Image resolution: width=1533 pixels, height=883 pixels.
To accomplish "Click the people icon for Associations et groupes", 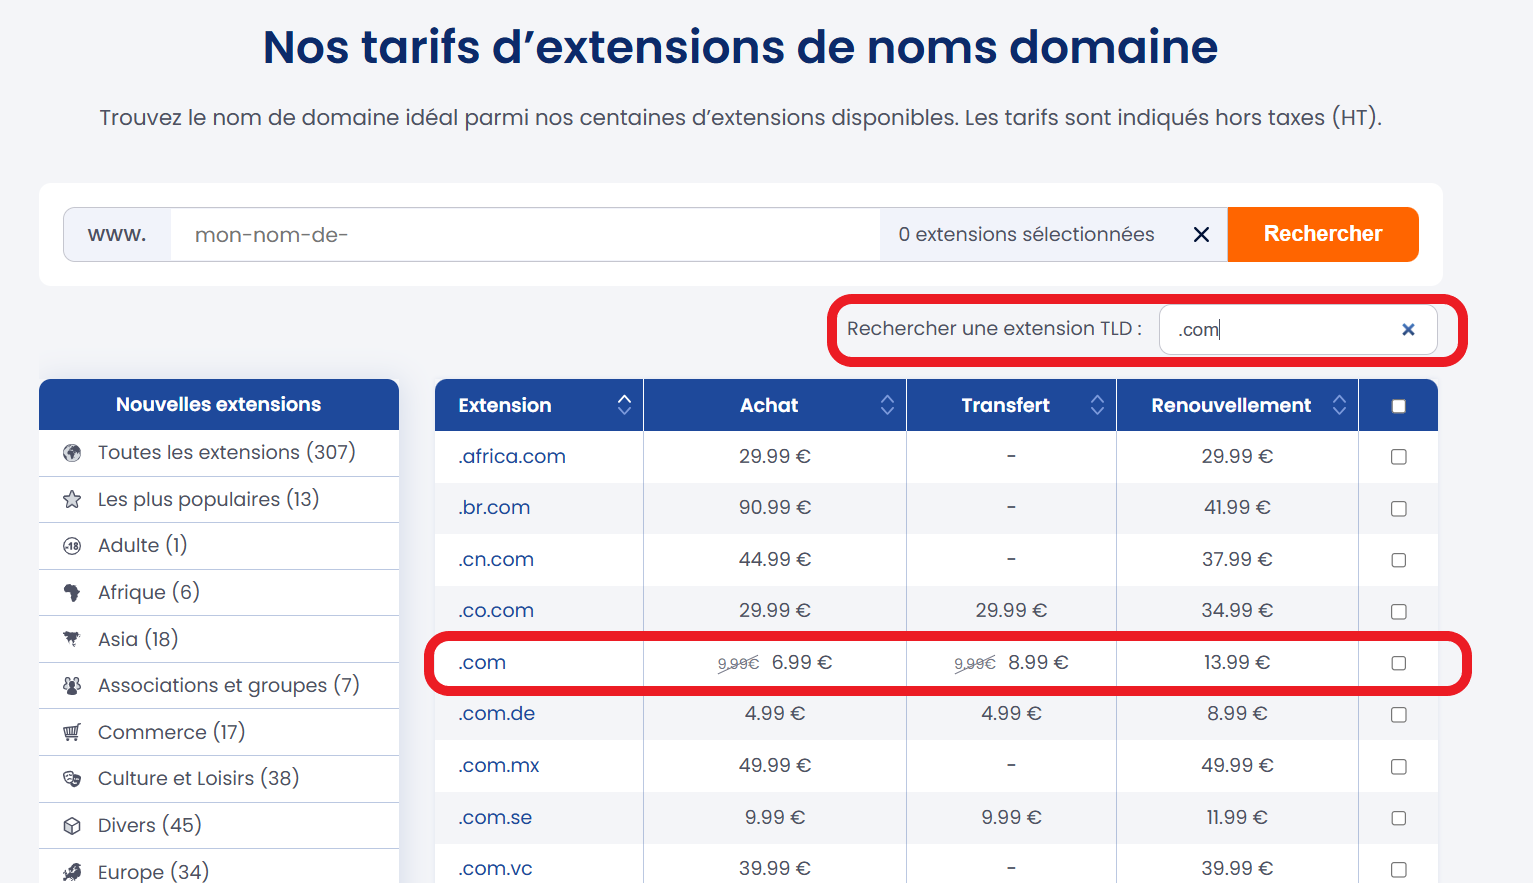I will 71,685.
